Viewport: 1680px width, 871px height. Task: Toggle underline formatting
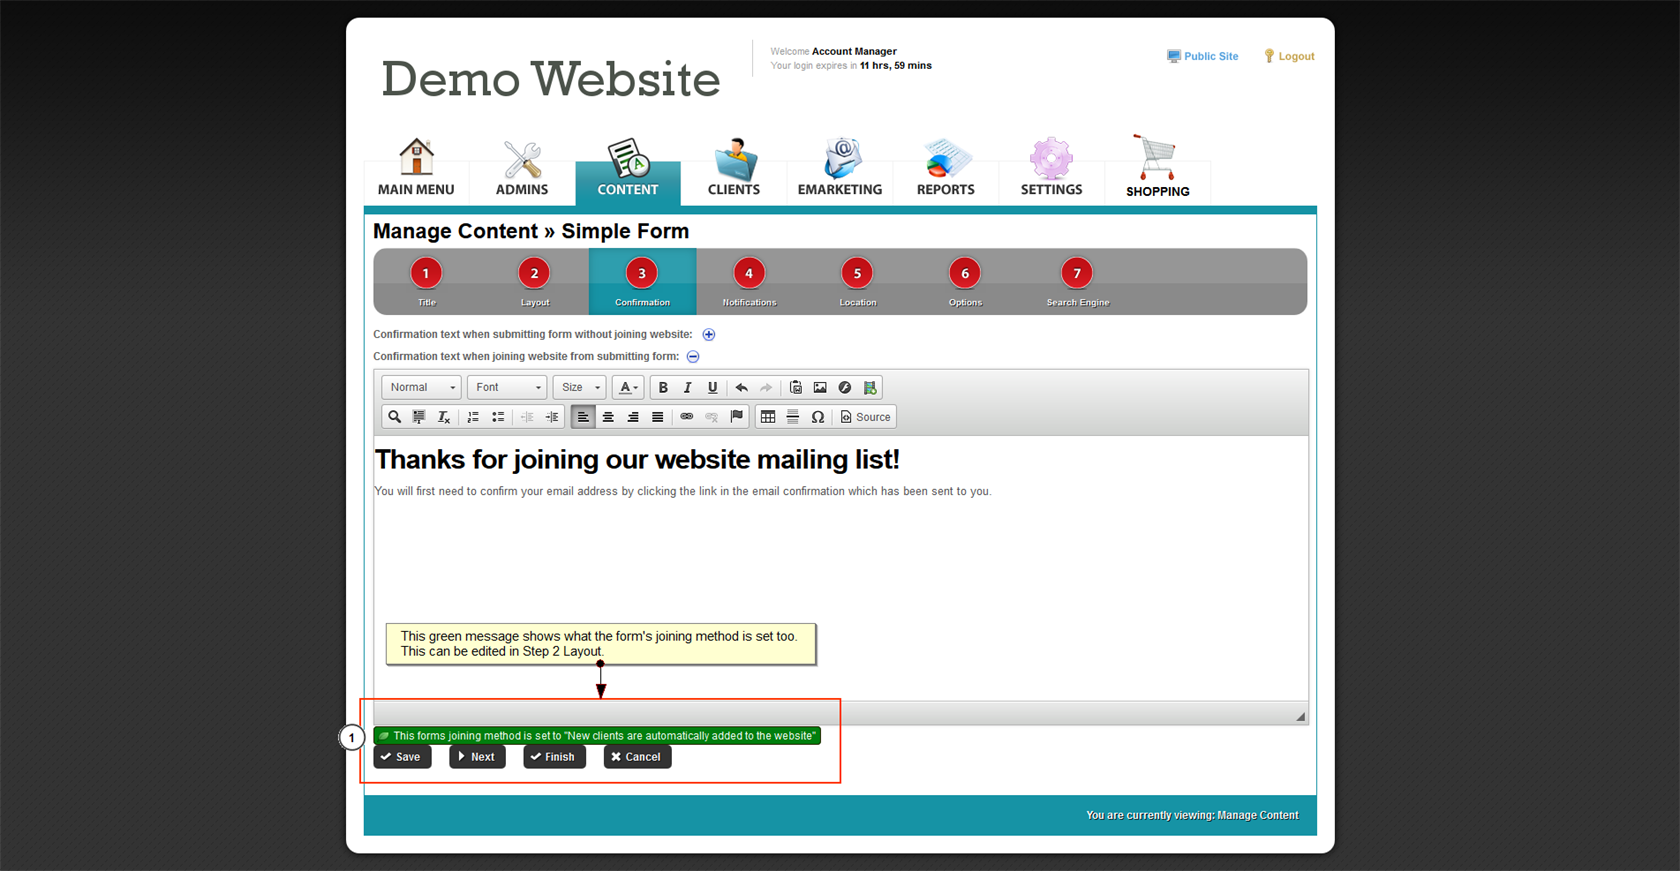[x=712, y=388]
